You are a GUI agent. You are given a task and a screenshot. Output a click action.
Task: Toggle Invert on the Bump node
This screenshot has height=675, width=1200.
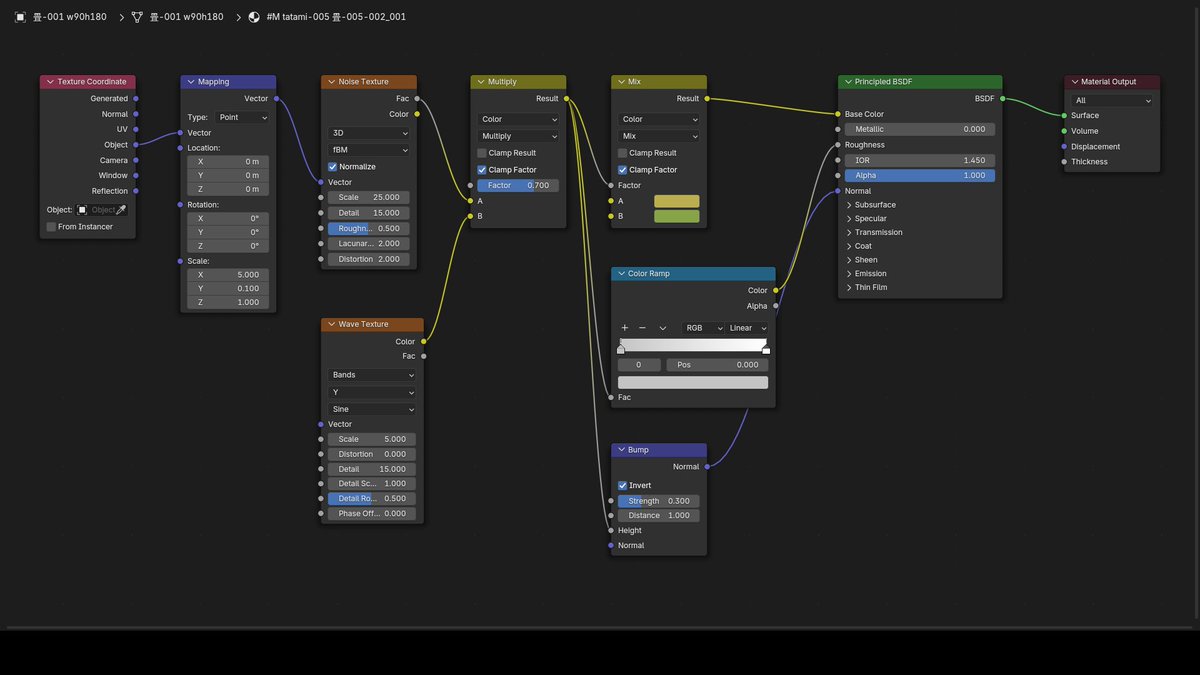(622, 485)
